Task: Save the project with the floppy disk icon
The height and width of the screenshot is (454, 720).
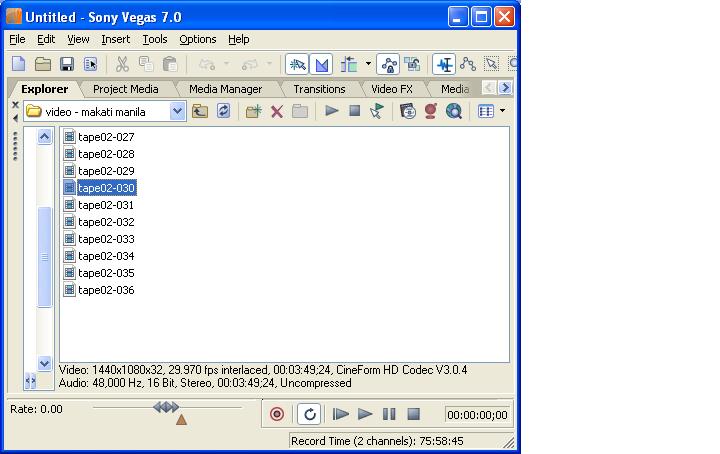Action: [x=67, y=64]
